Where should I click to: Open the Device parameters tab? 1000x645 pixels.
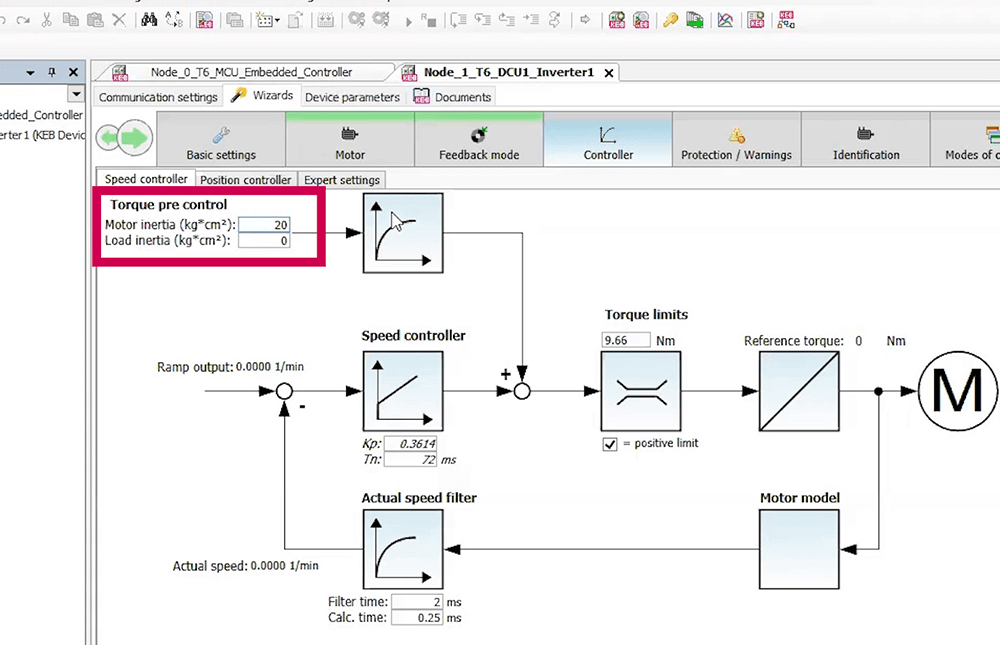tap(352, 97)
